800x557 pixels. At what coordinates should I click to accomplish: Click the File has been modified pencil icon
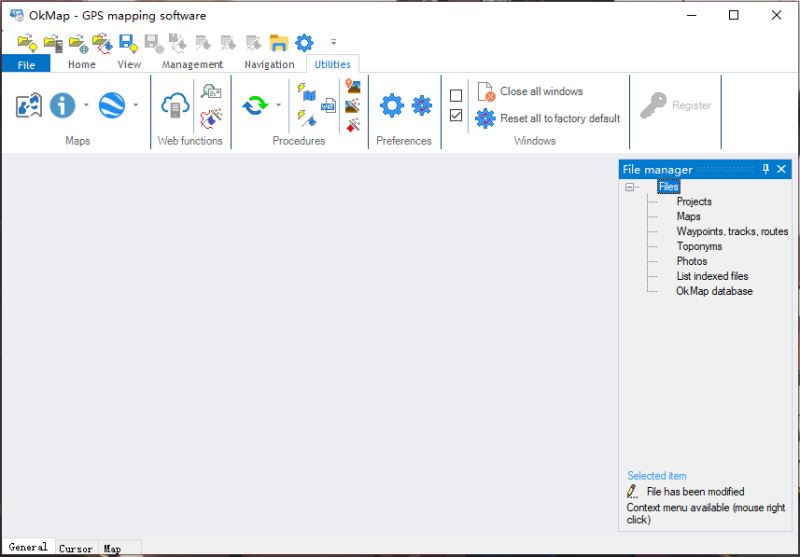point(632,492)
